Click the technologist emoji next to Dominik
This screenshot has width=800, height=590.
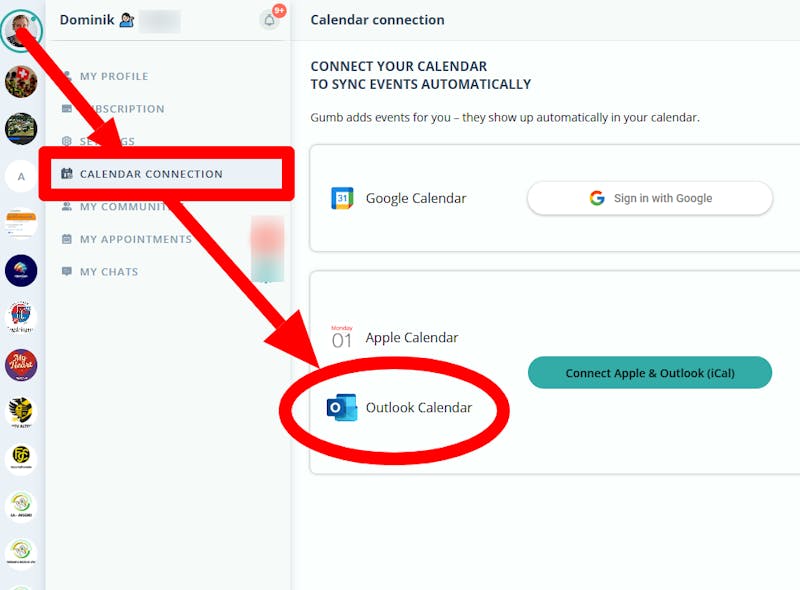point(127,20)
